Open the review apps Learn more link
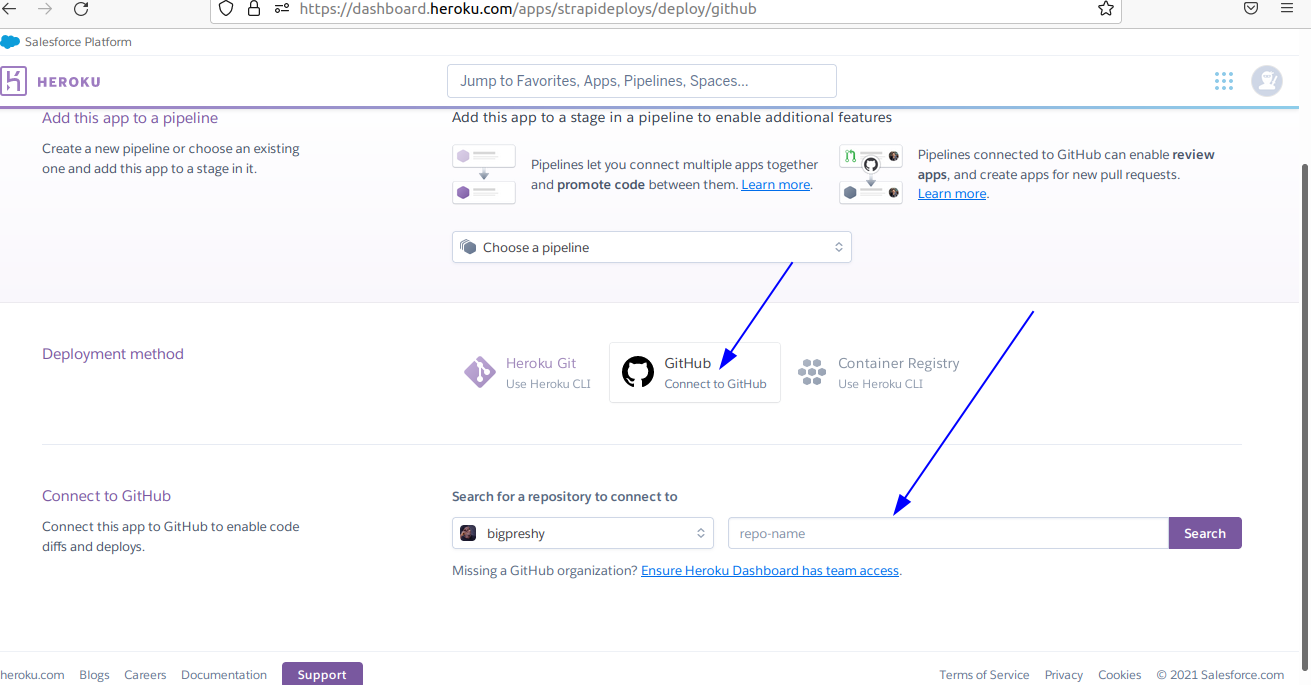The width and height of the screenshot is (1311, 685). [952, 194]
